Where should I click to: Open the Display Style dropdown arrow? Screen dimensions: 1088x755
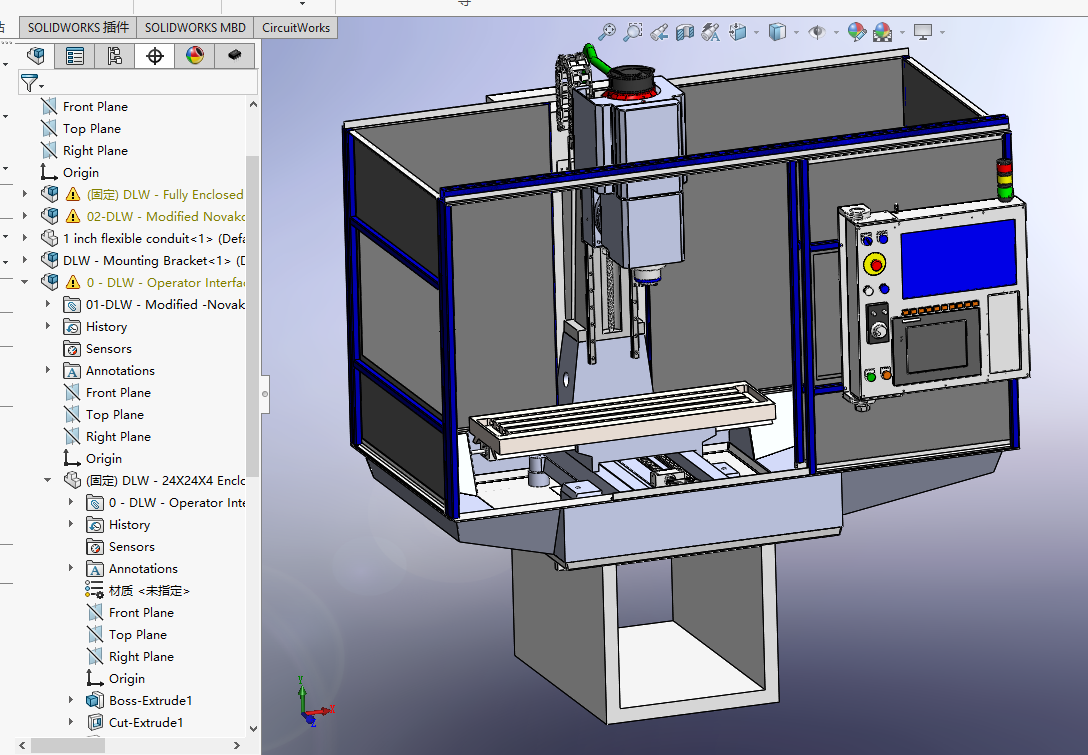pyautogui.click(x=796, y=32)
